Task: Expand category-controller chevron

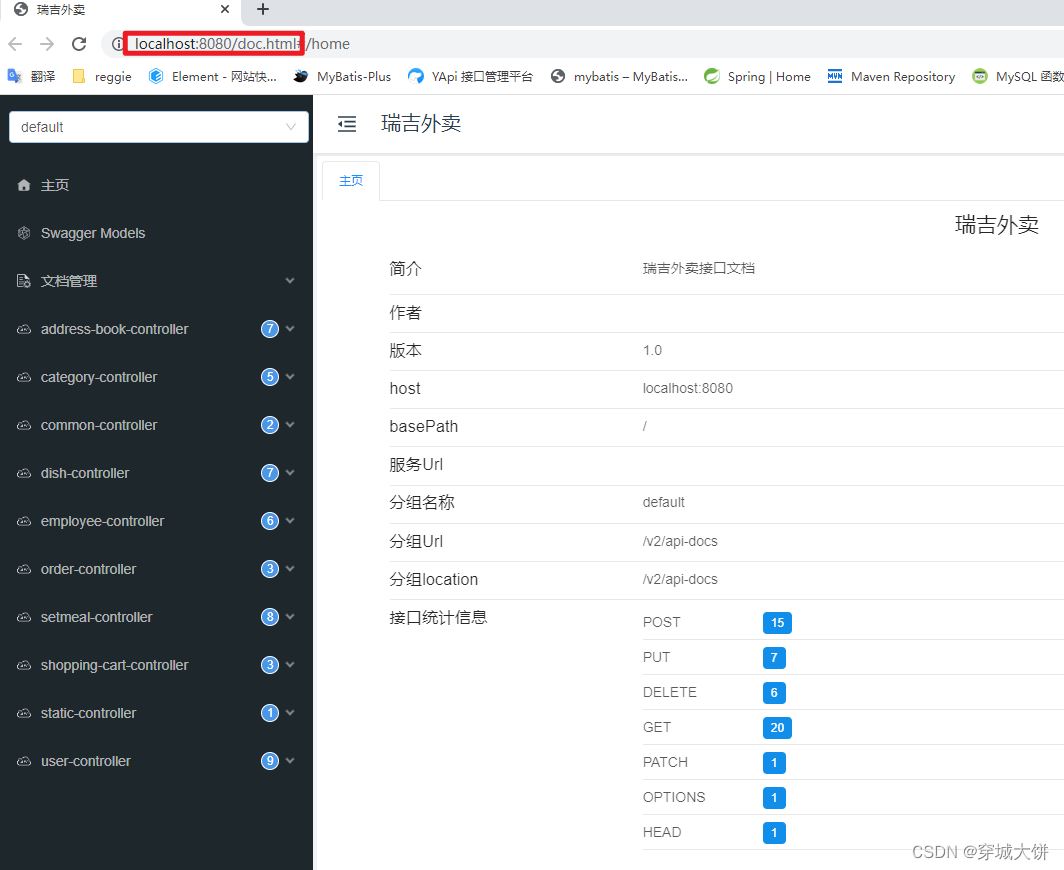Action: (290, 377)
